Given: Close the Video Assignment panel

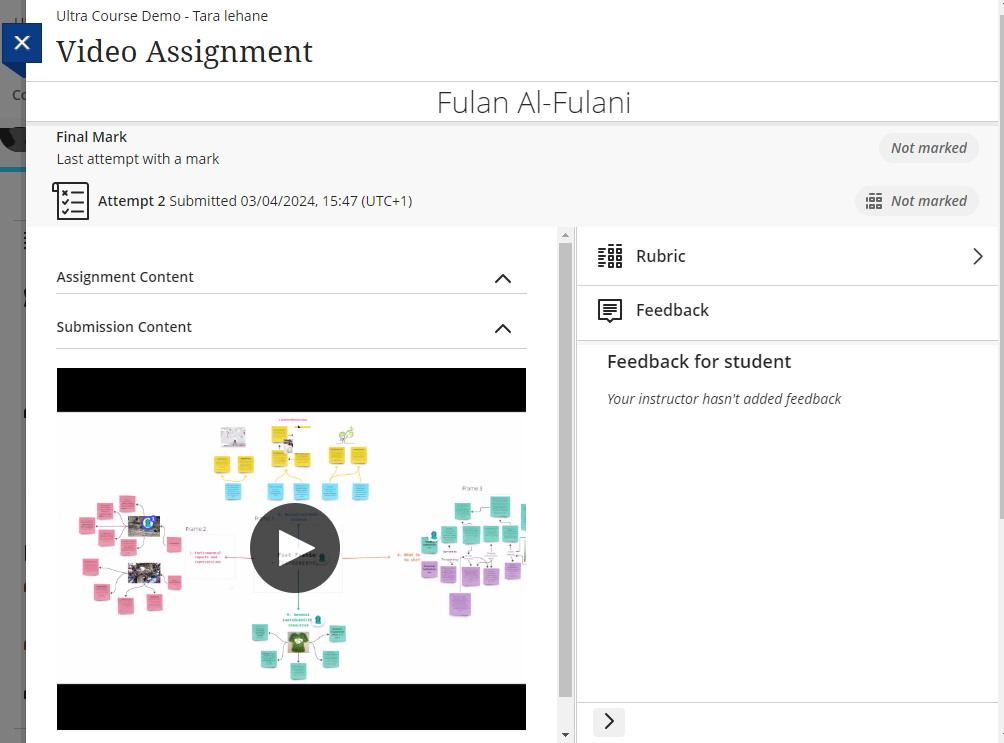Looking at the screenshot, I should point(22,43).
